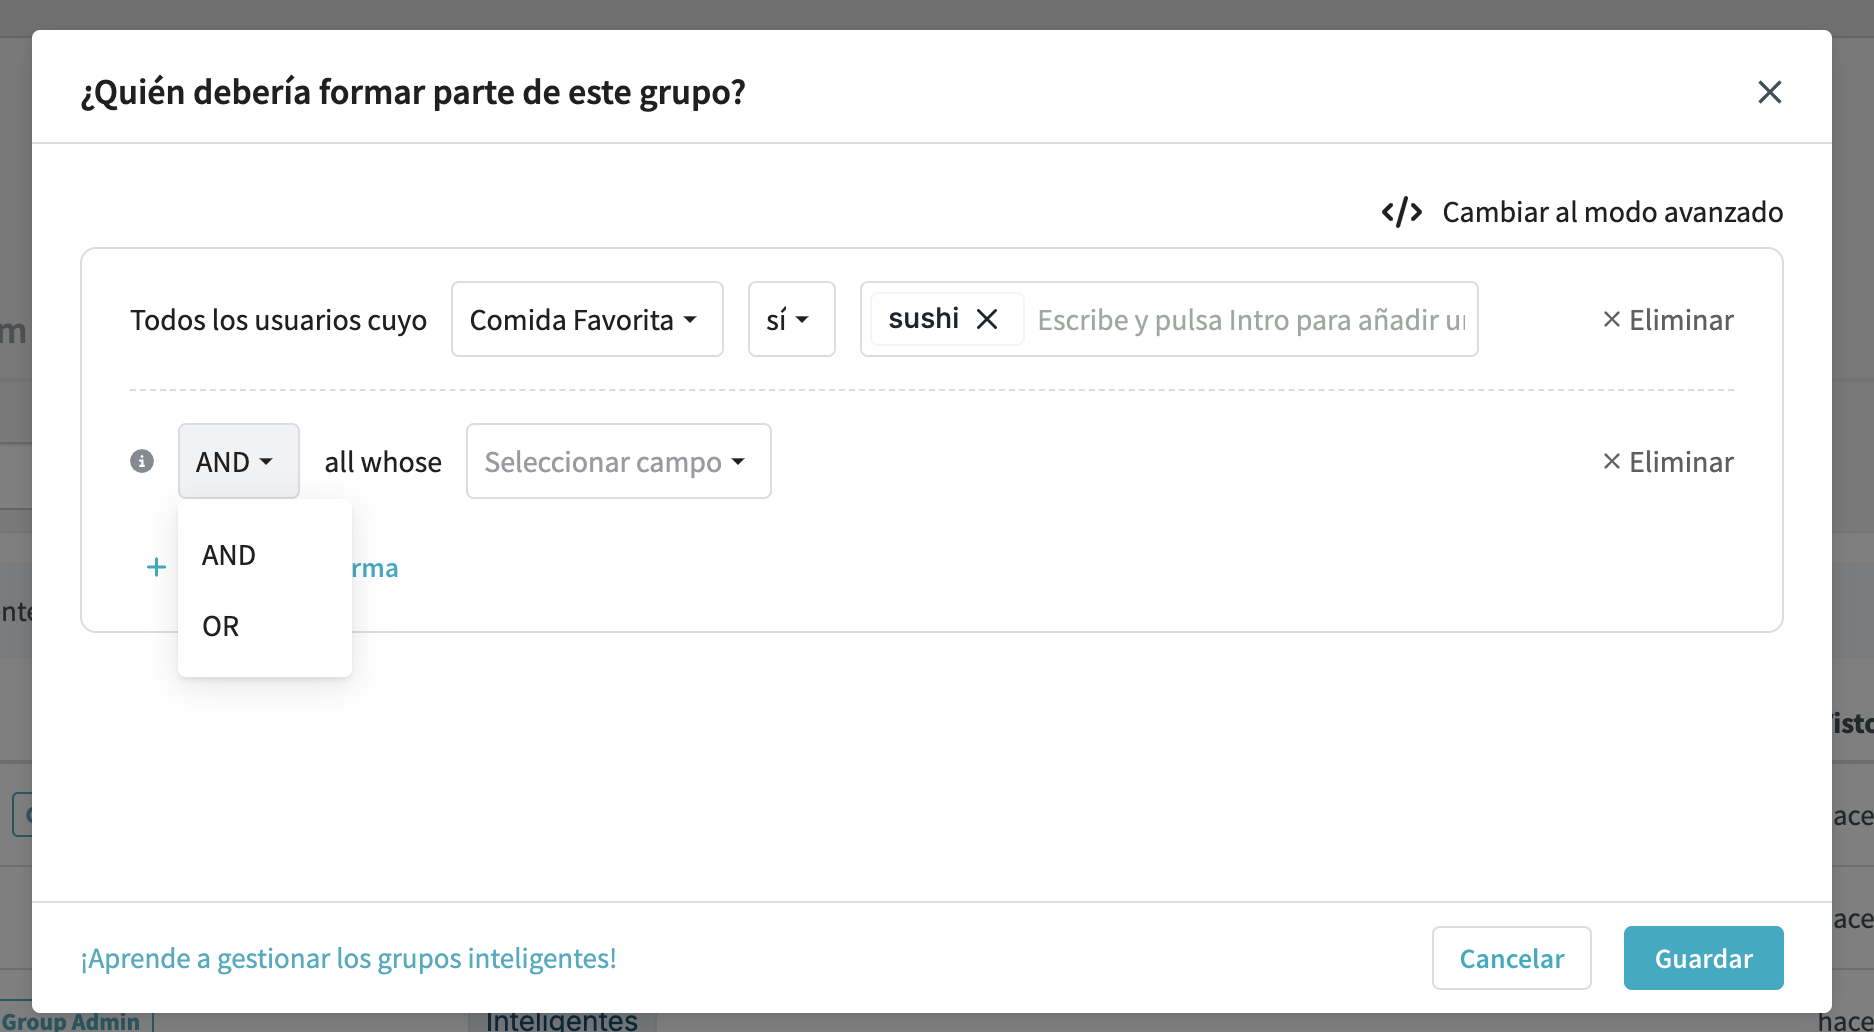Close the group membership dialog
This screenshot has height=1032, width=1874.
1769,92
